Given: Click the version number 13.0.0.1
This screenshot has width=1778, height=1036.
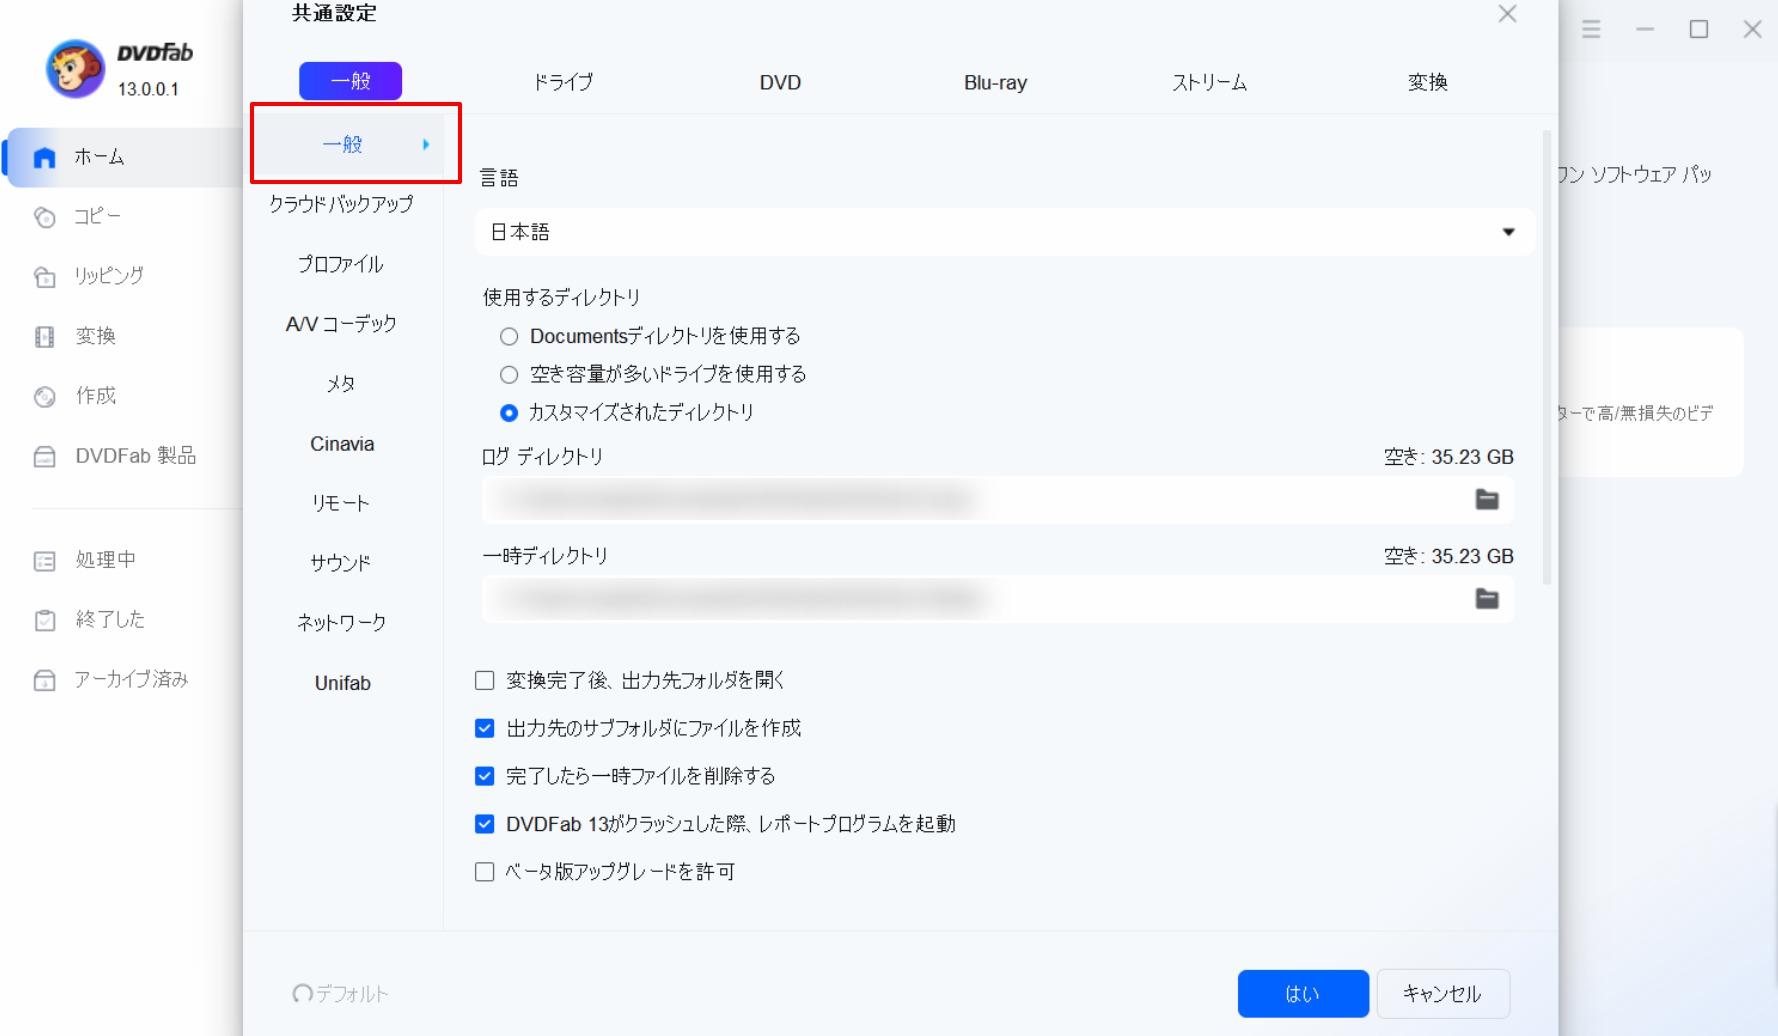Looking at the screenshot, I should click(148, 90).
